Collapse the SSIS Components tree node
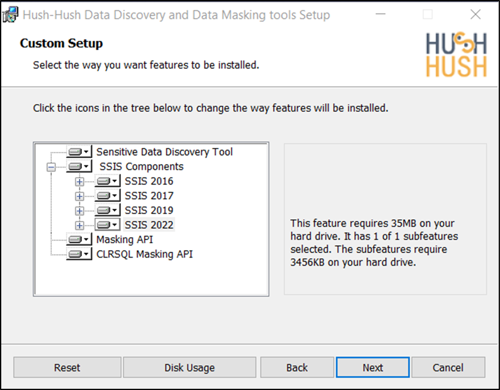Viewport: 500px width, 390px height. point(51,167)
